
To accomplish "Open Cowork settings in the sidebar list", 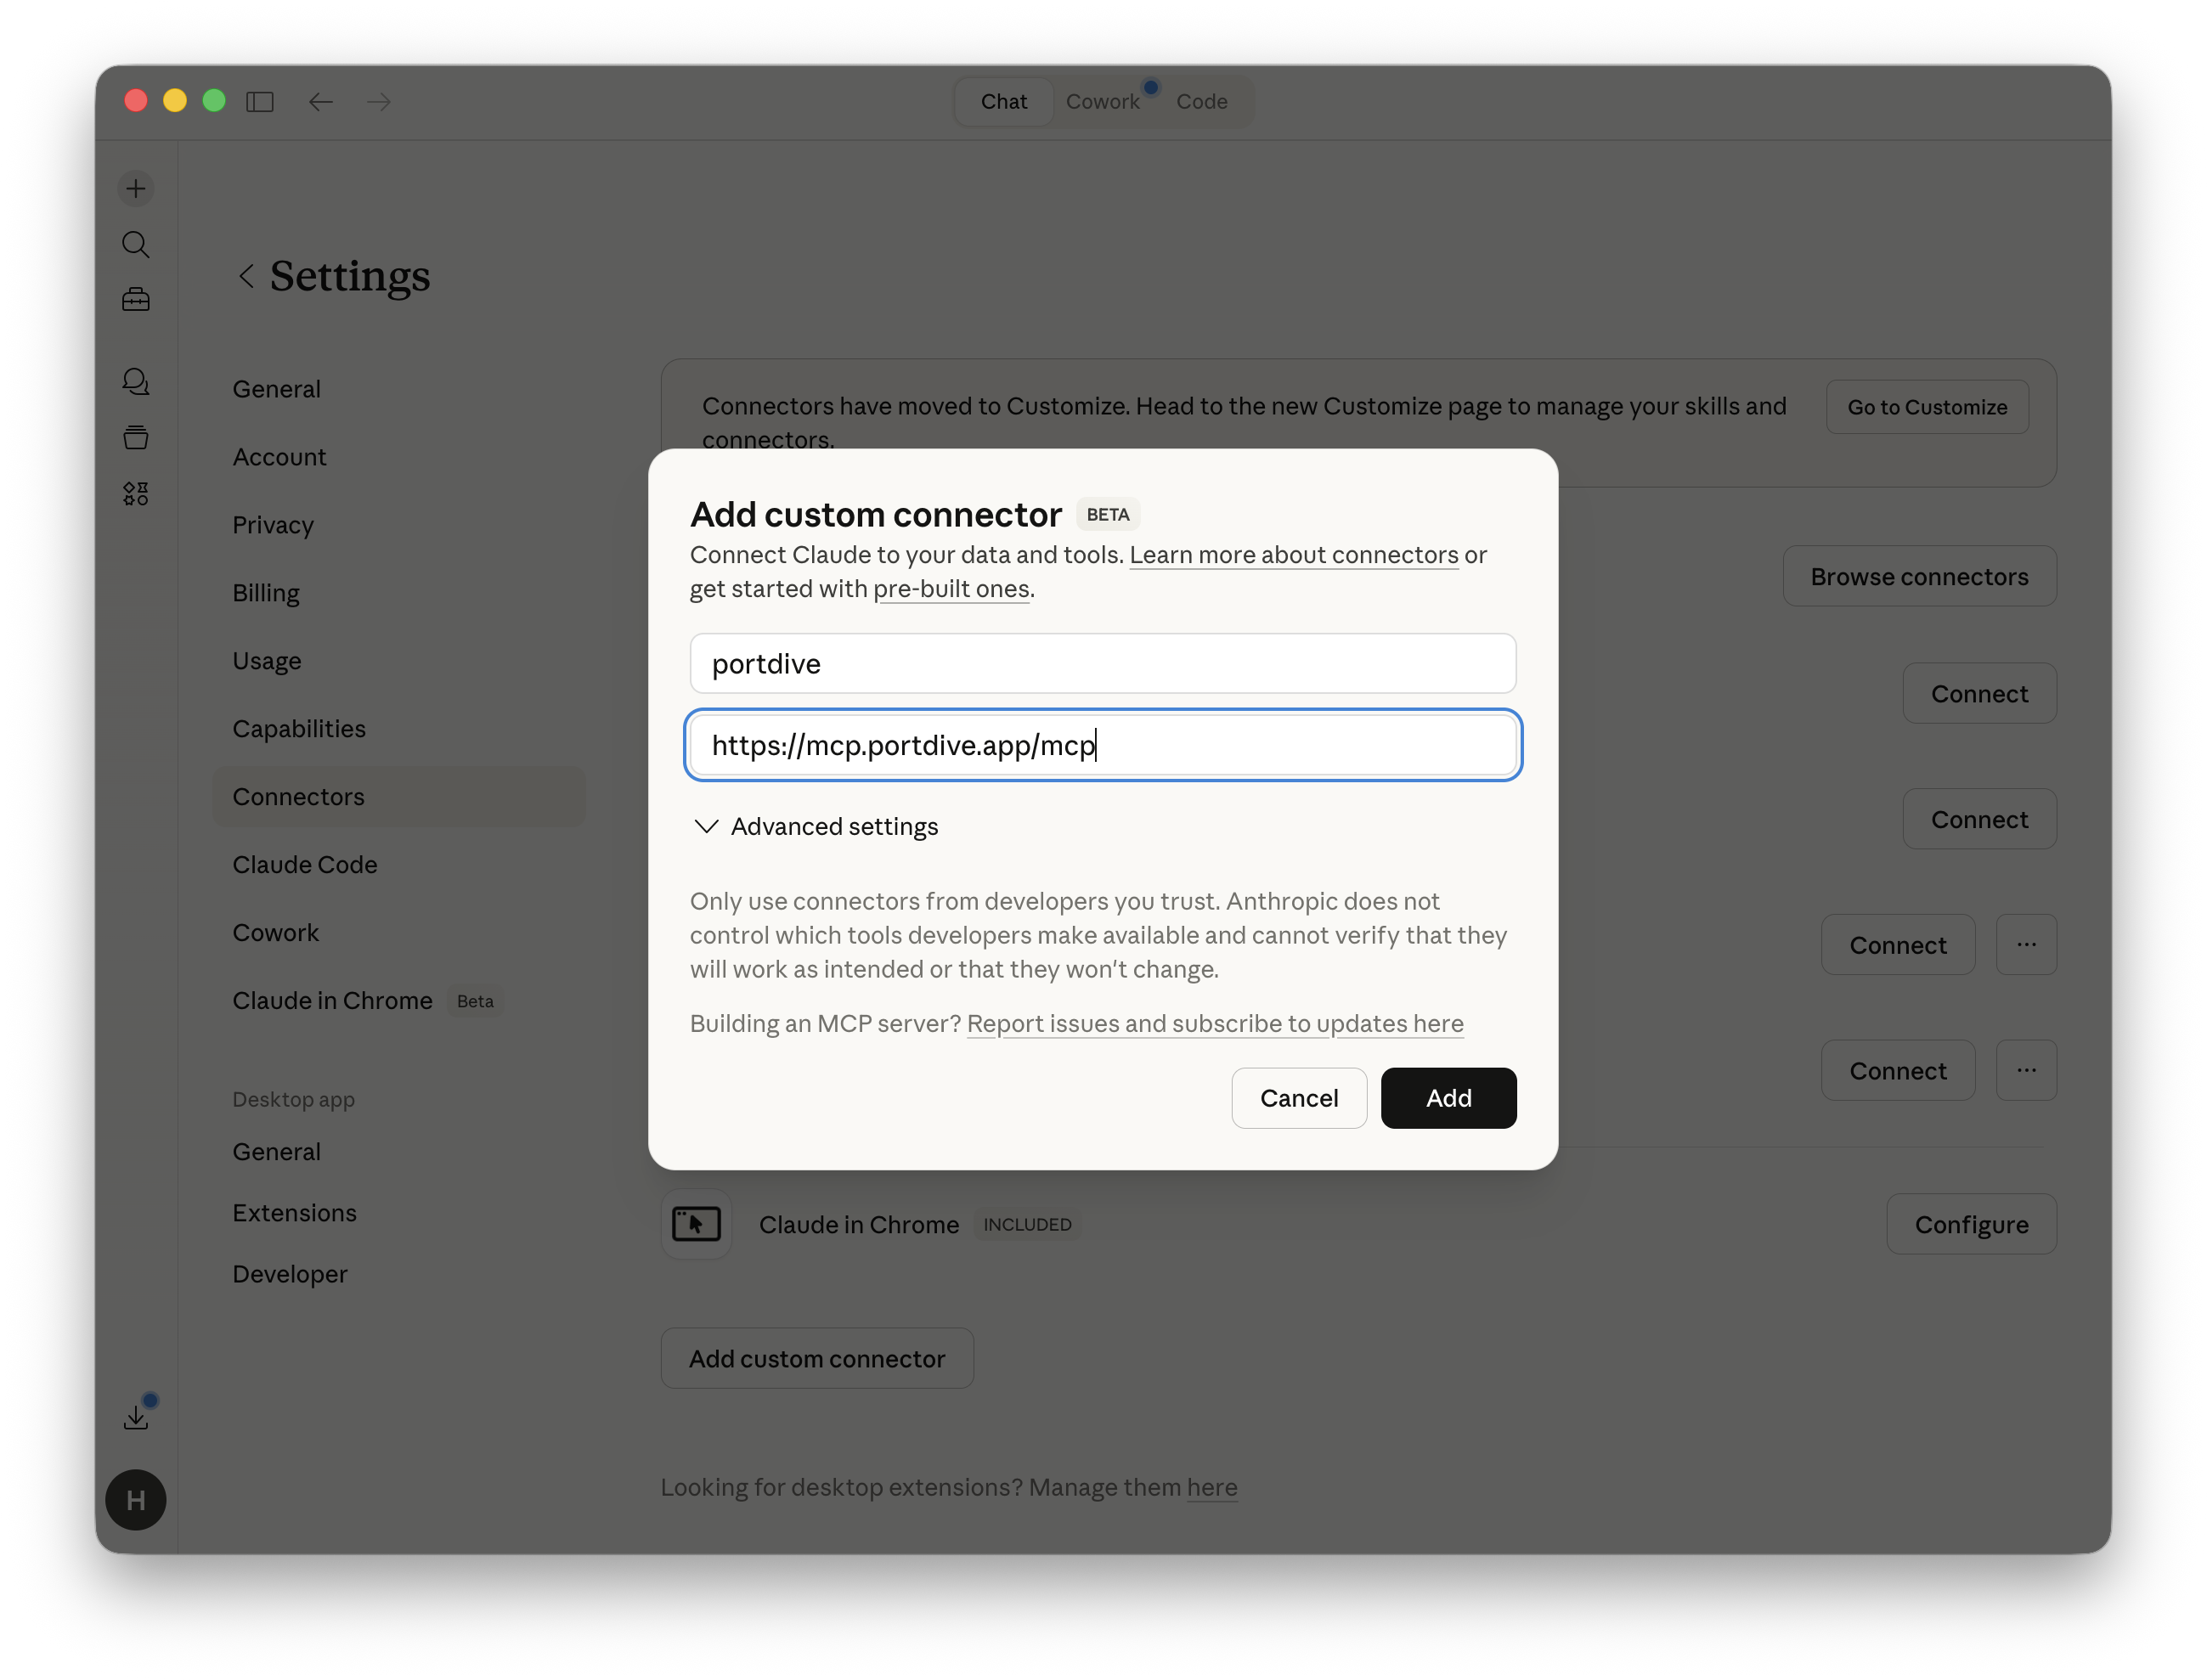I will coord(399,933).
